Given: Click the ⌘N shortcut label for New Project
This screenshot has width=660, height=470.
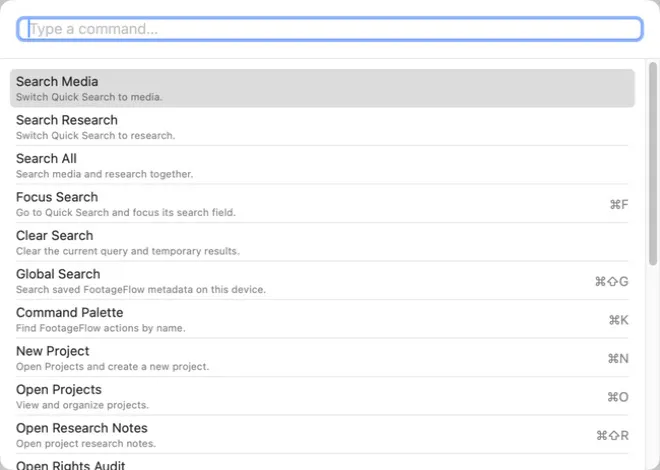Looking at the screenshot, I should click(618, 358).
